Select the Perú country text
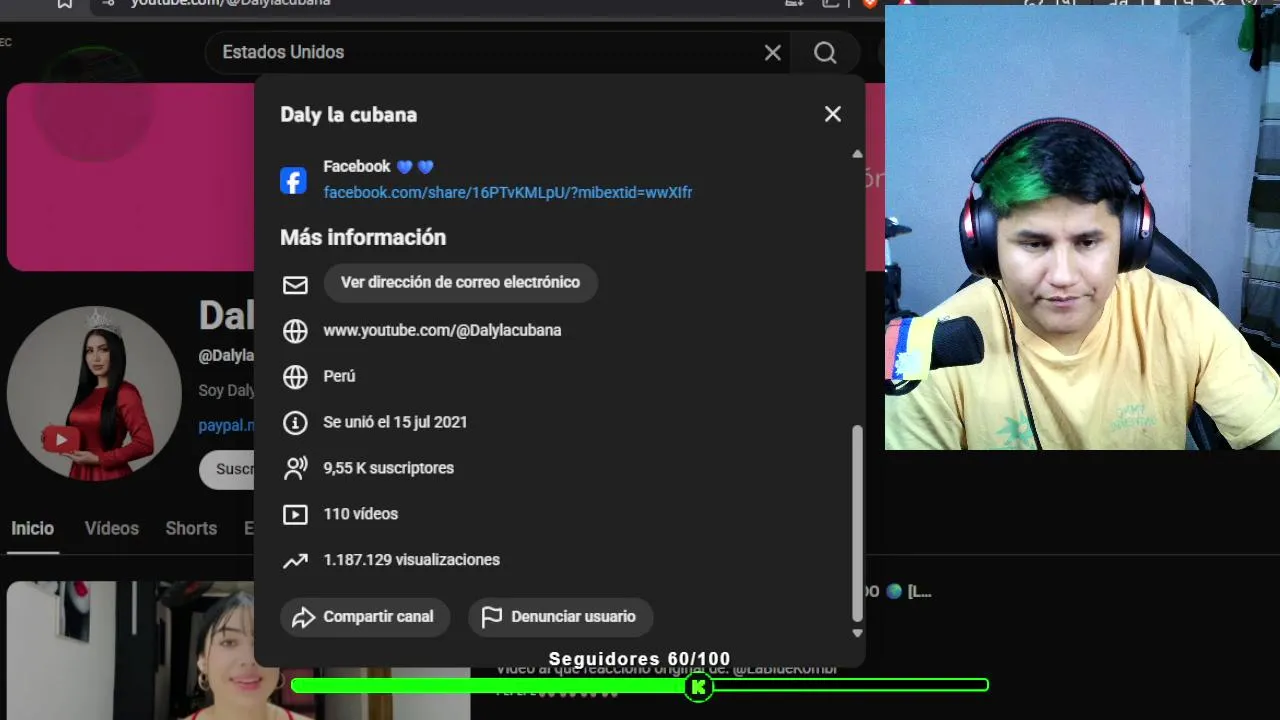Image resolution: width=1280 pixels, height=720 pixels. click(339, 376)
